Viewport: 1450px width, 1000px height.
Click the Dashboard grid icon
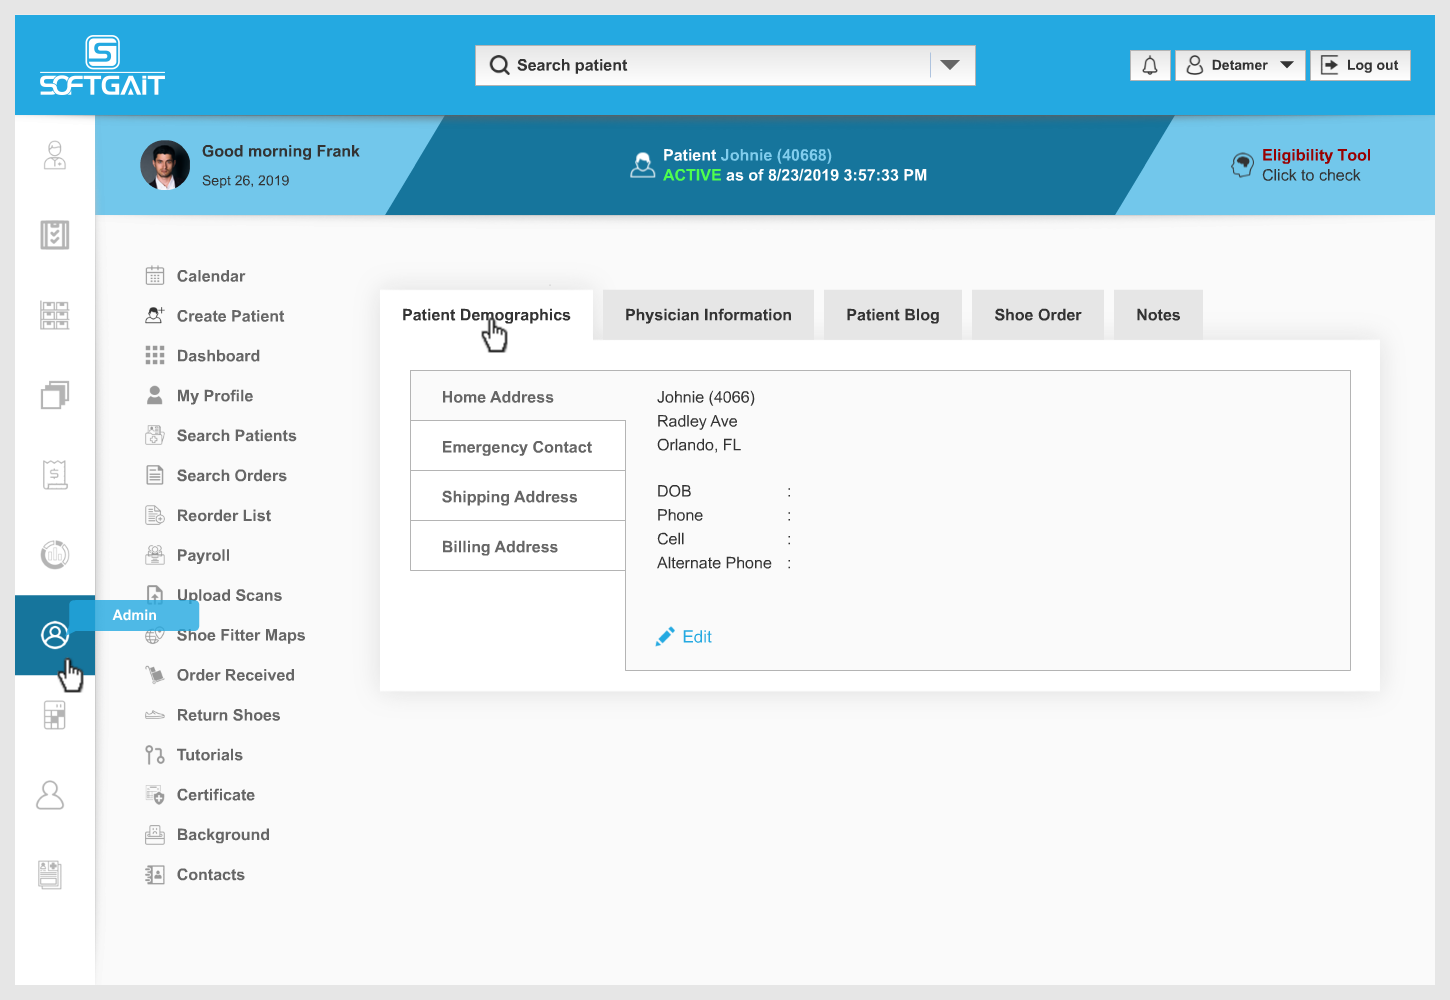[x=155, y=356]
